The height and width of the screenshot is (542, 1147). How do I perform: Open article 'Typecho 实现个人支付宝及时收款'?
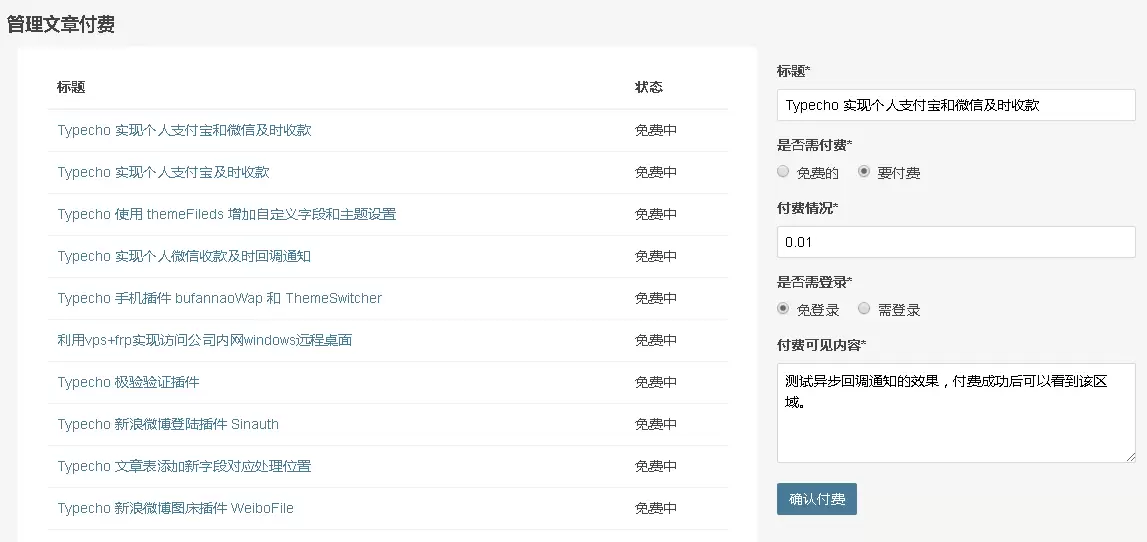(x=163, y=172)
